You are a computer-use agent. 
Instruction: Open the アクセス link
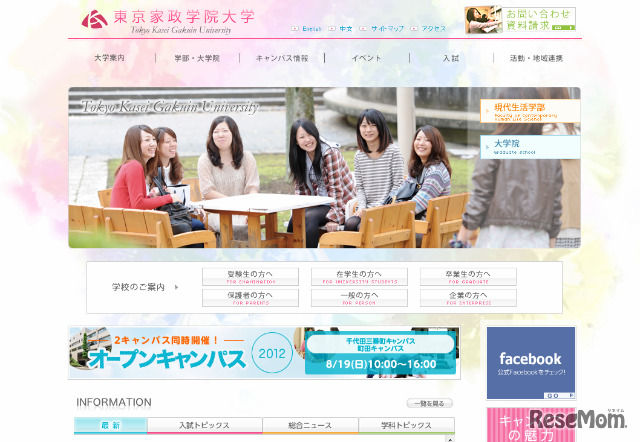[x=433, y=29]
